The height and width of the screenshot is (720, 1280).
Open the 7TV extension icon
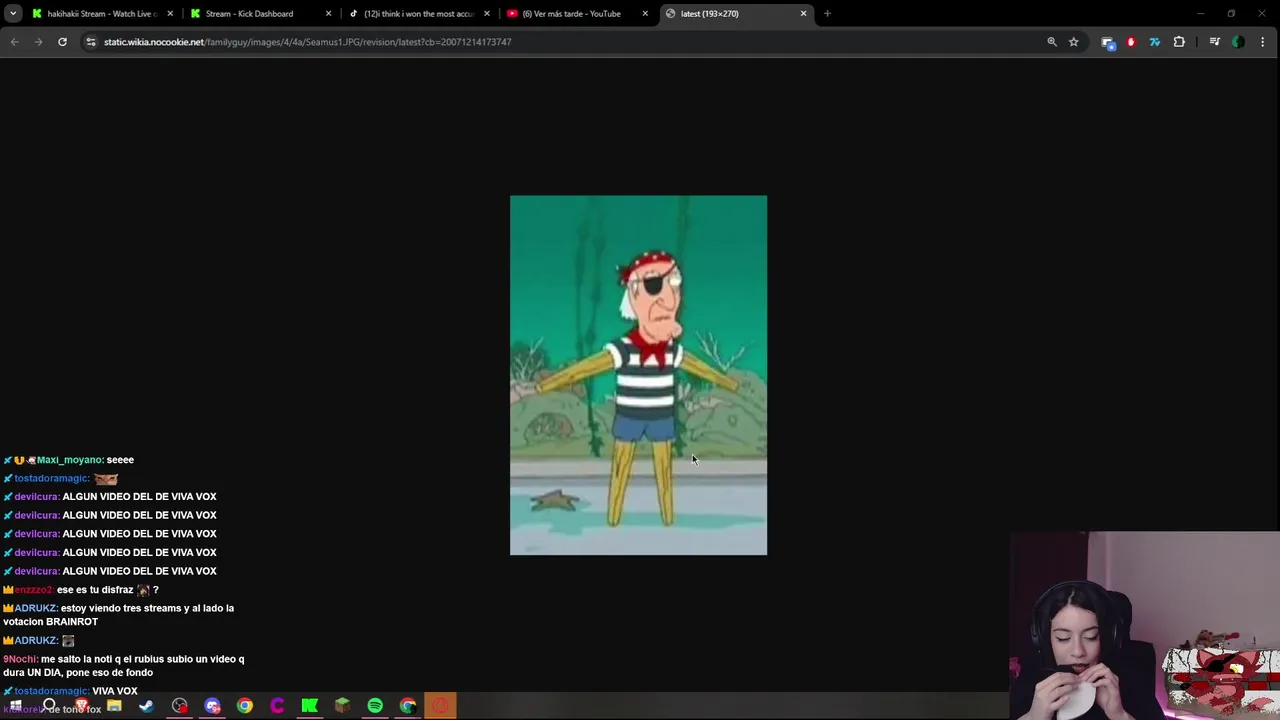click(1155, 42)
